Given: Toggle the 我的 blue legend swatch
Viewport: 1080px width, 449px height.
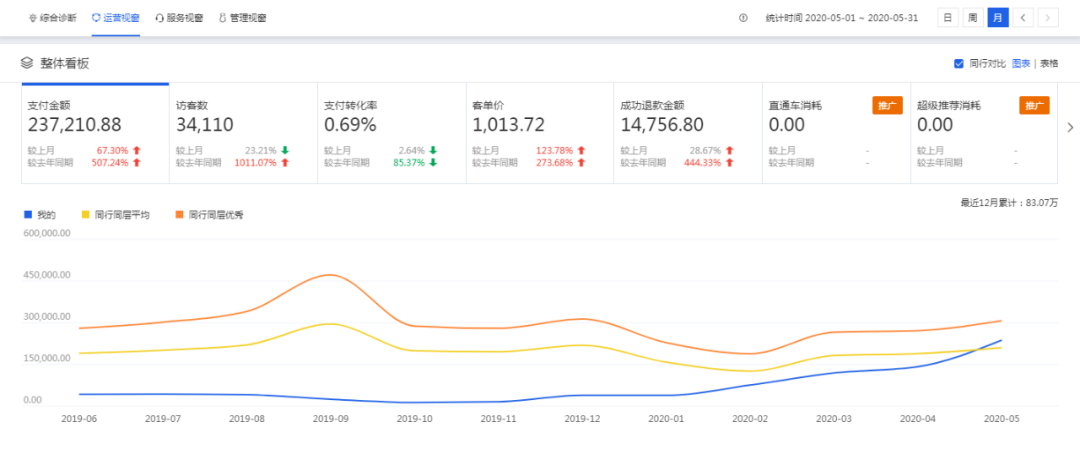Looking at the screenshot, I should pos(28,215).
